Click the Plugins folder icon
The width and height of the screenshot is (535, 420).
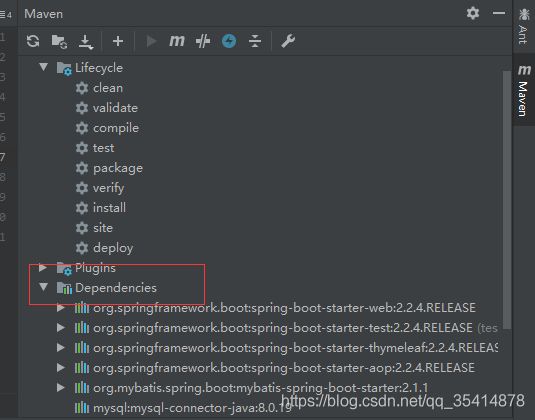click(x=64, y=269)
